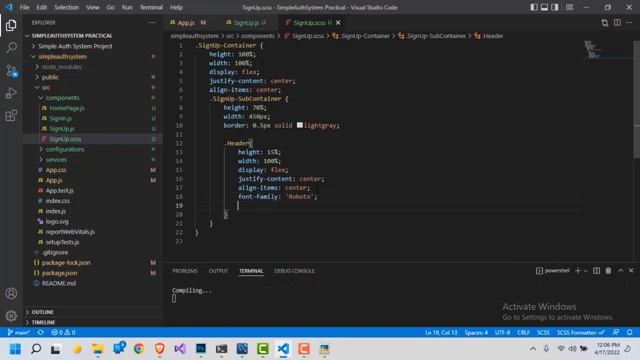Screen dimensions: 640x360
Task: Split the editor to the right
Action: pyautogui.click(x=617, y=23)
